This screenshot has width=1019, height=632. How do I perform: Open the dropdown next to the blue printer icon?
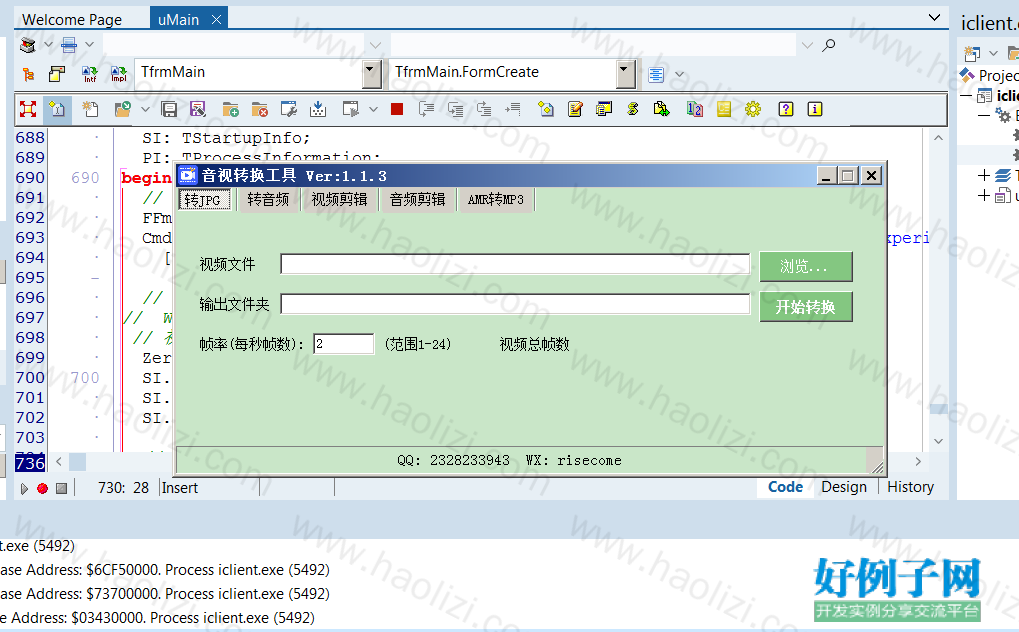coord(90,45)
